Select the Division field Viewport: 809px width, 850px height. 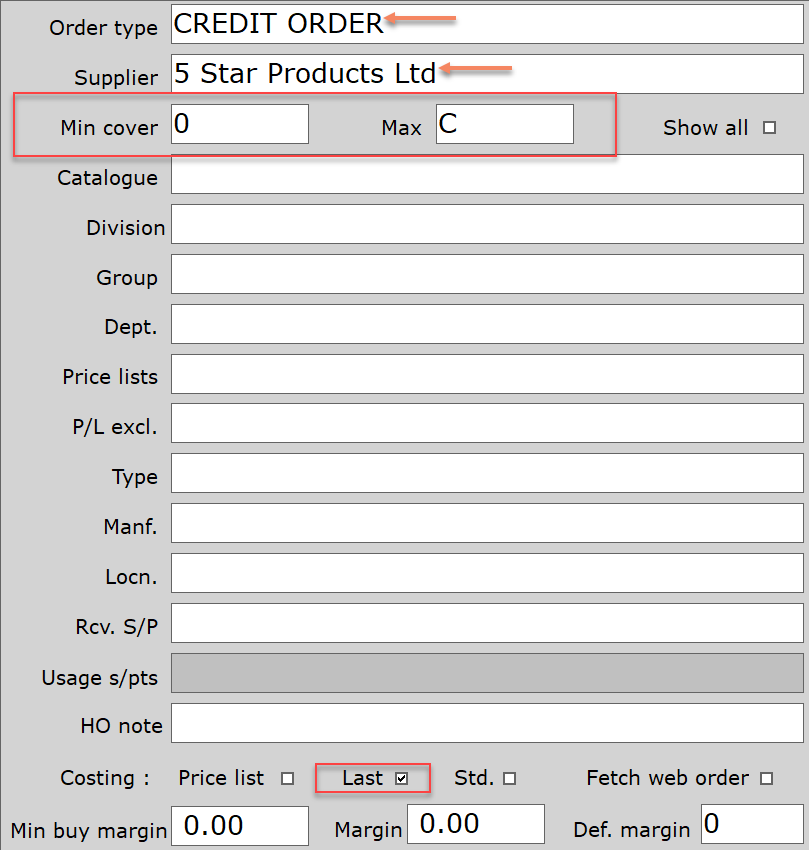(x=487, y=224)
